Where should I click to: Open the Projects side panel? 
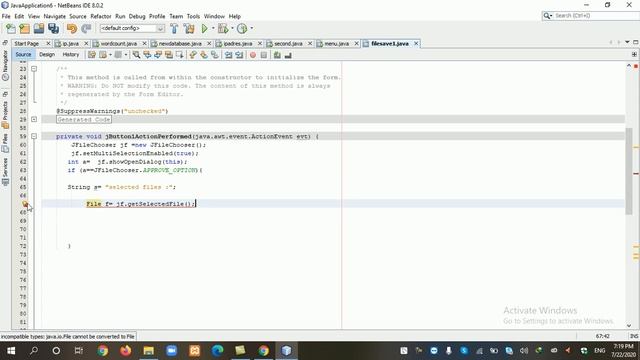pyautogui.click(x=5, y=116)
